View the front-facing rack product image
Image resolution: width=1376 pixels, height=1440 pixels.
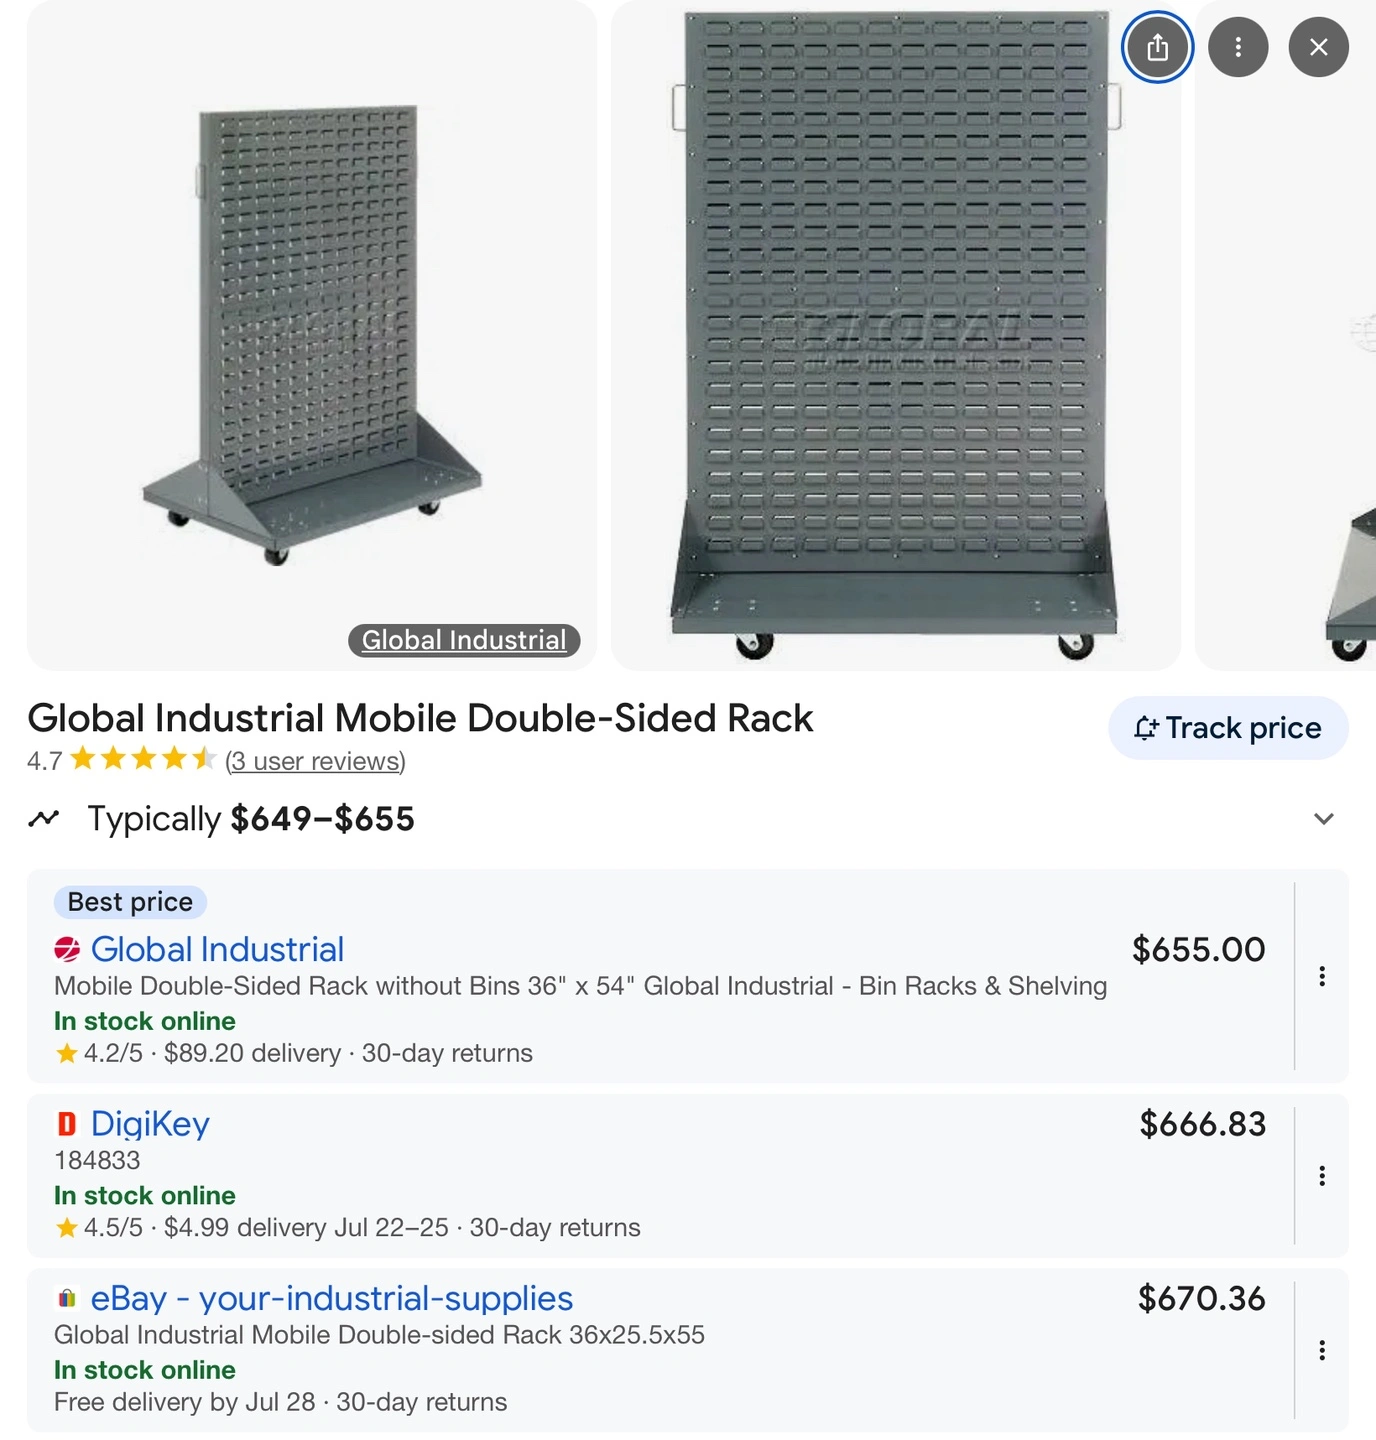(896, 335)
